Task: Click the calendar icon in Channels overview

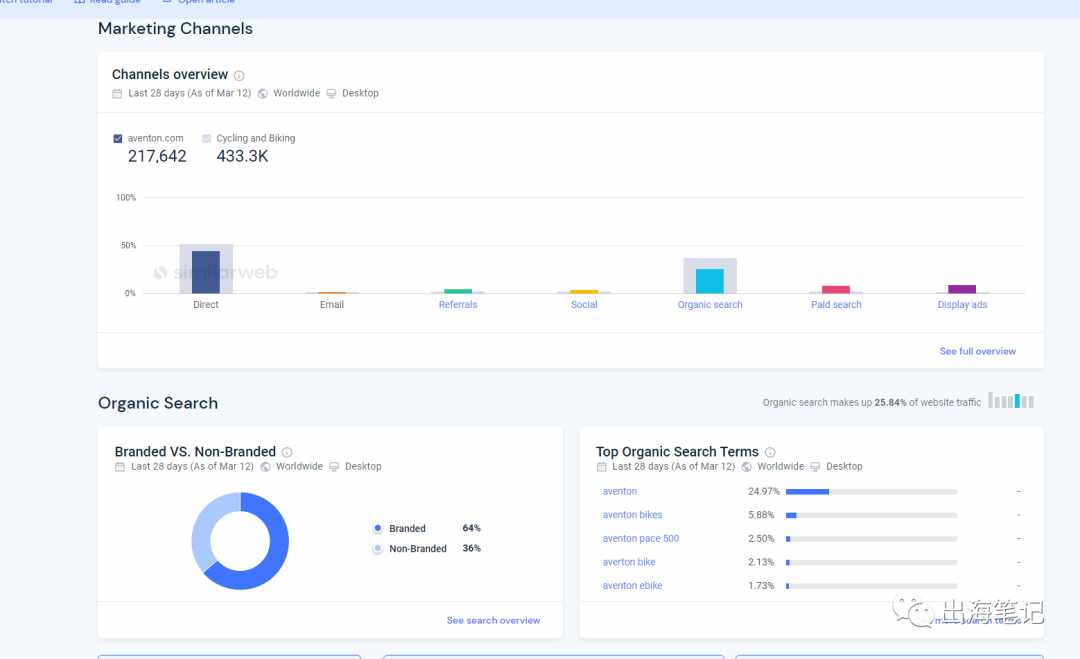Action: click(117, 94)
